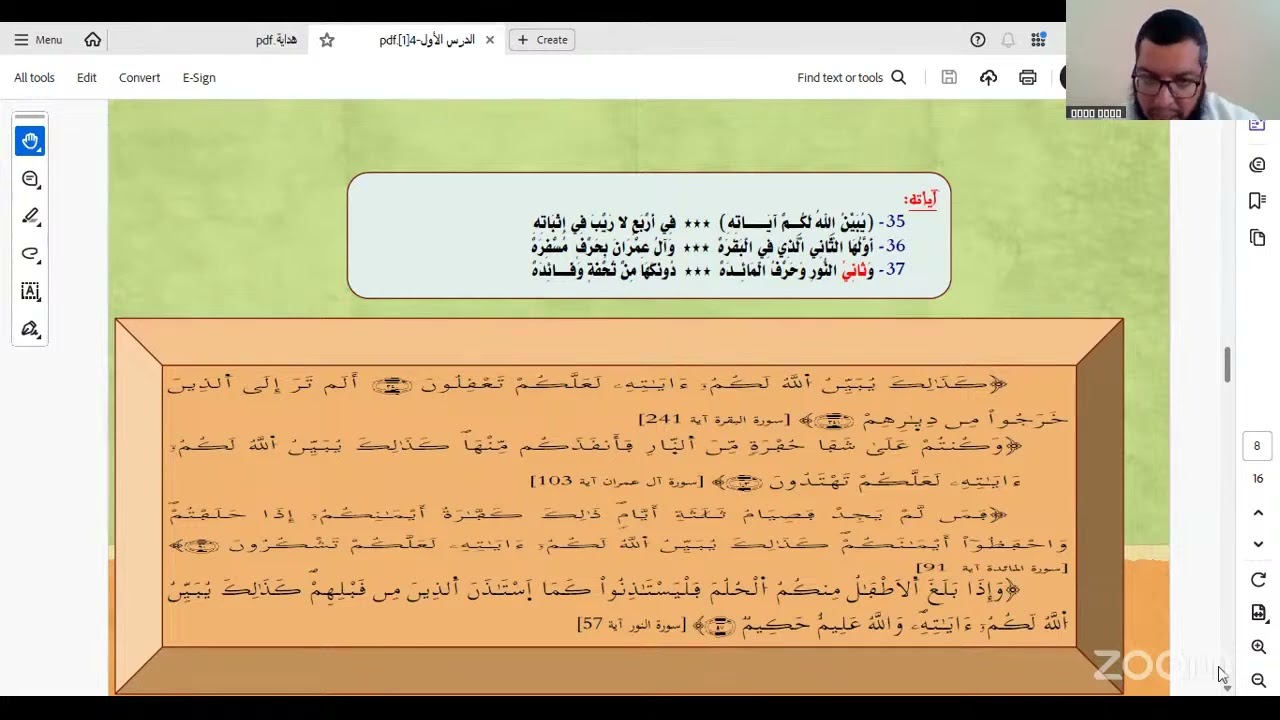The image size is (1280, 720).
Task: Click verse line numbered 35
Action: (x=718, y=222)
